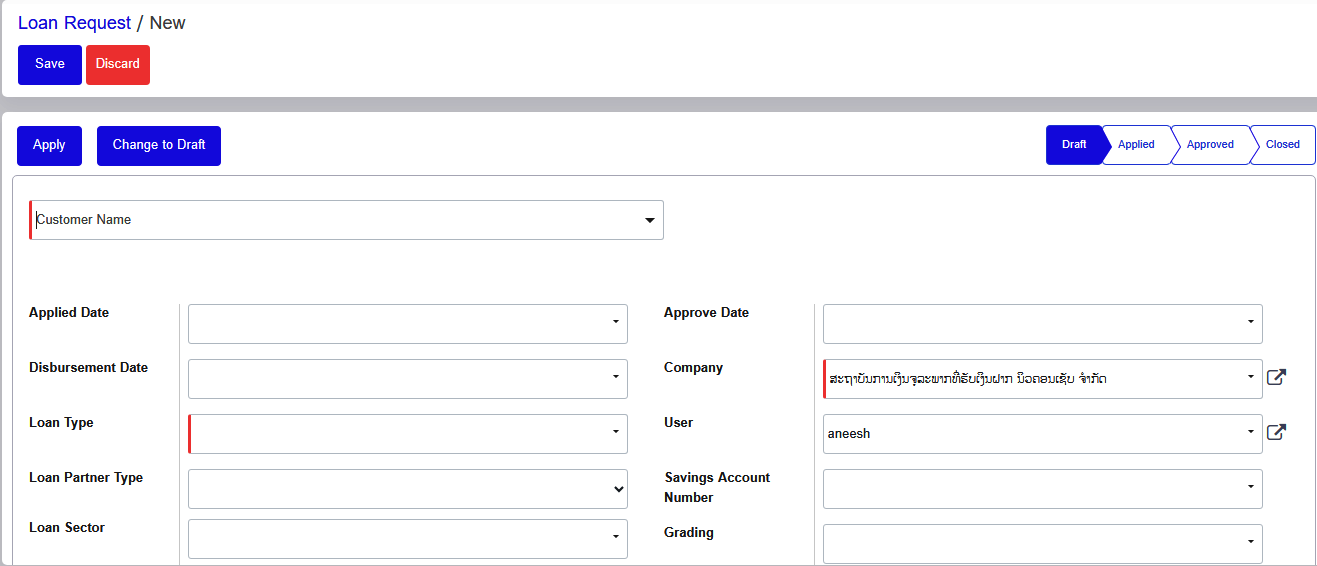Open Loan Partner Type select box
The image size is (1317, 566).
pyautogui.click(x=407, y=489)
